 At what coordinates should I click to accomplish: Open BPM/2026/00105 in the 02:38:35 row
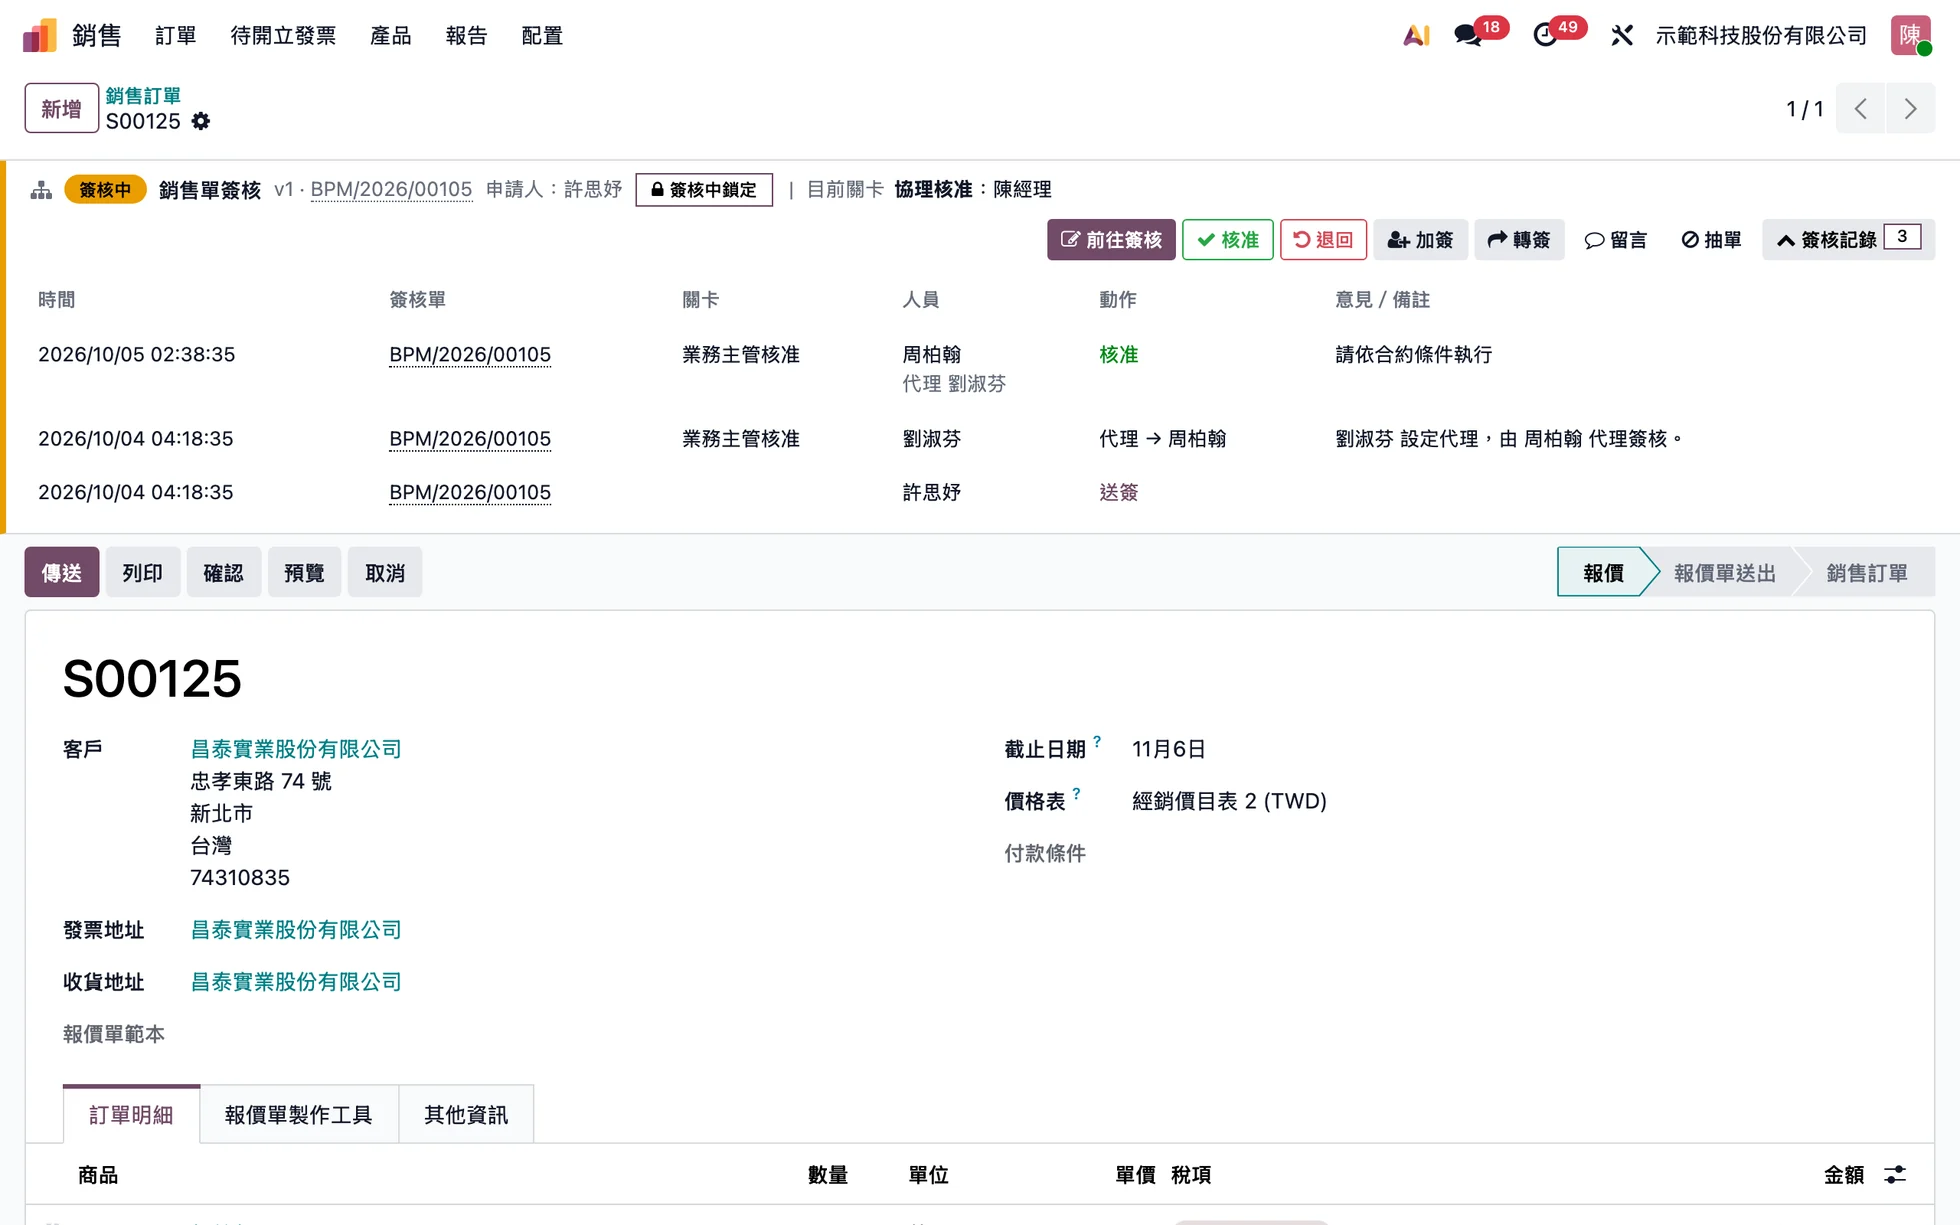(470, 355)
